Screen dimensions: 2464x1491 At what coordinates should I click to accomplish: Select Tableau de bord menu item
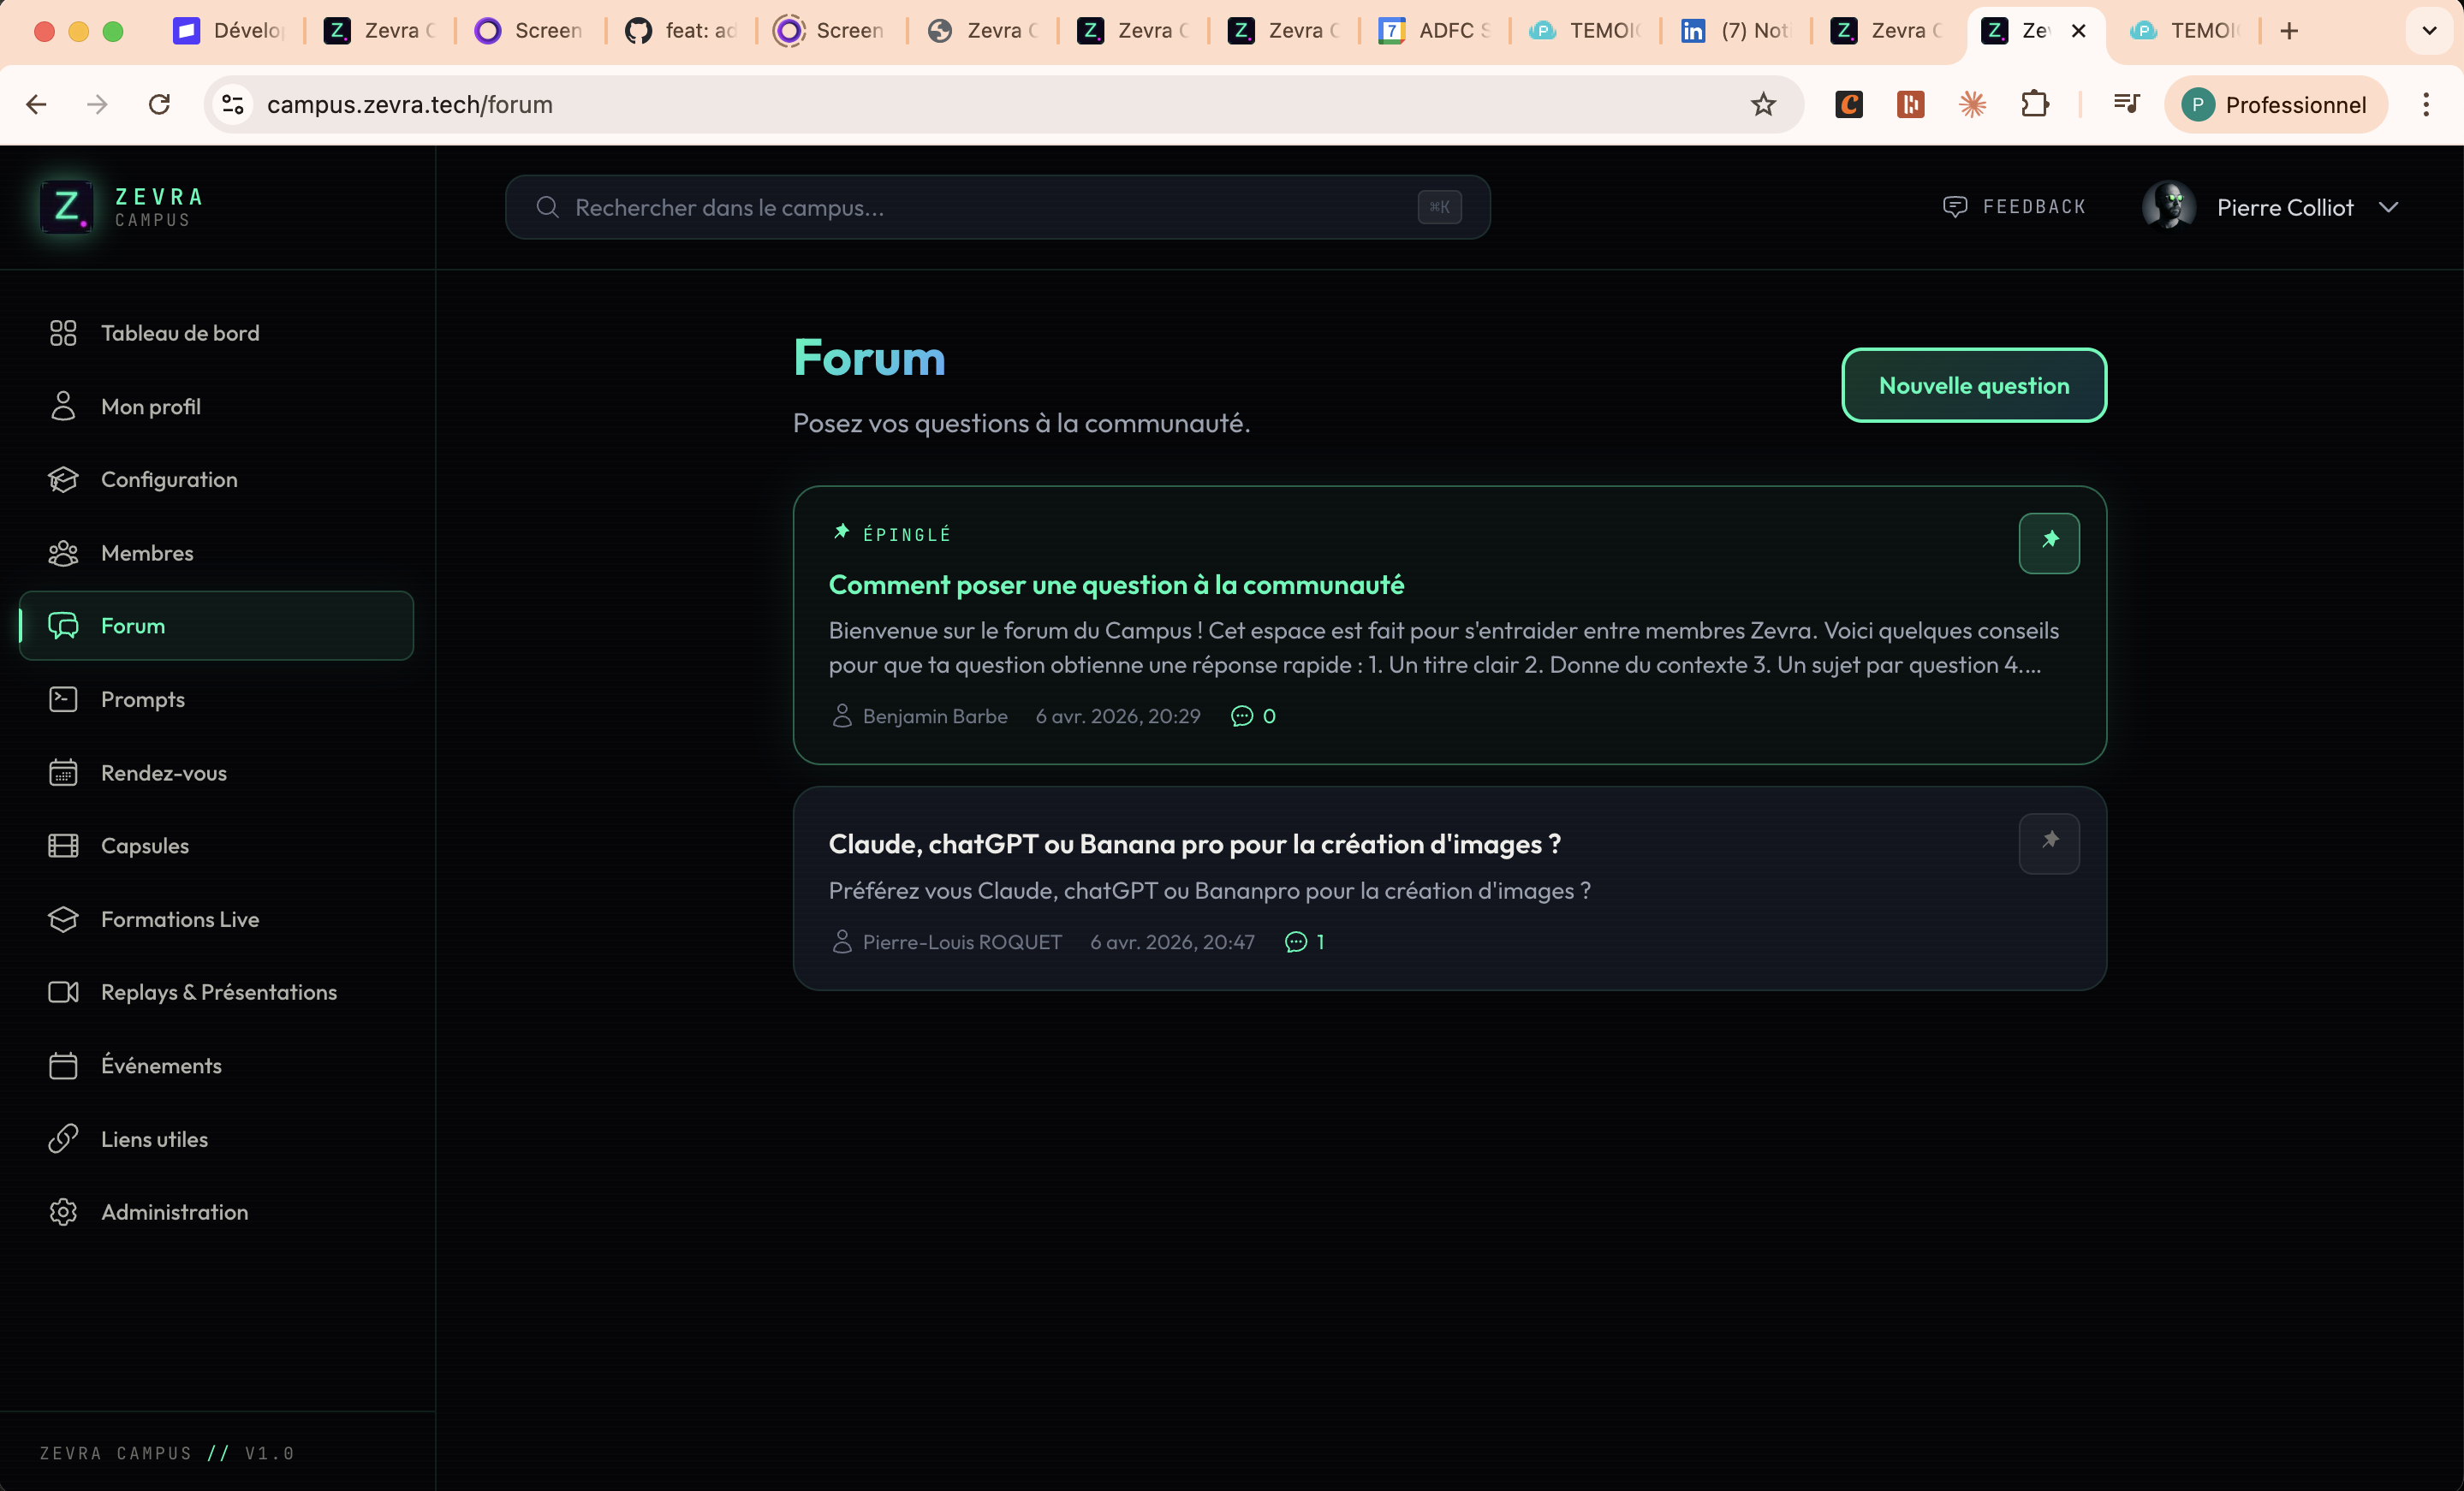(x=180, y=333)
